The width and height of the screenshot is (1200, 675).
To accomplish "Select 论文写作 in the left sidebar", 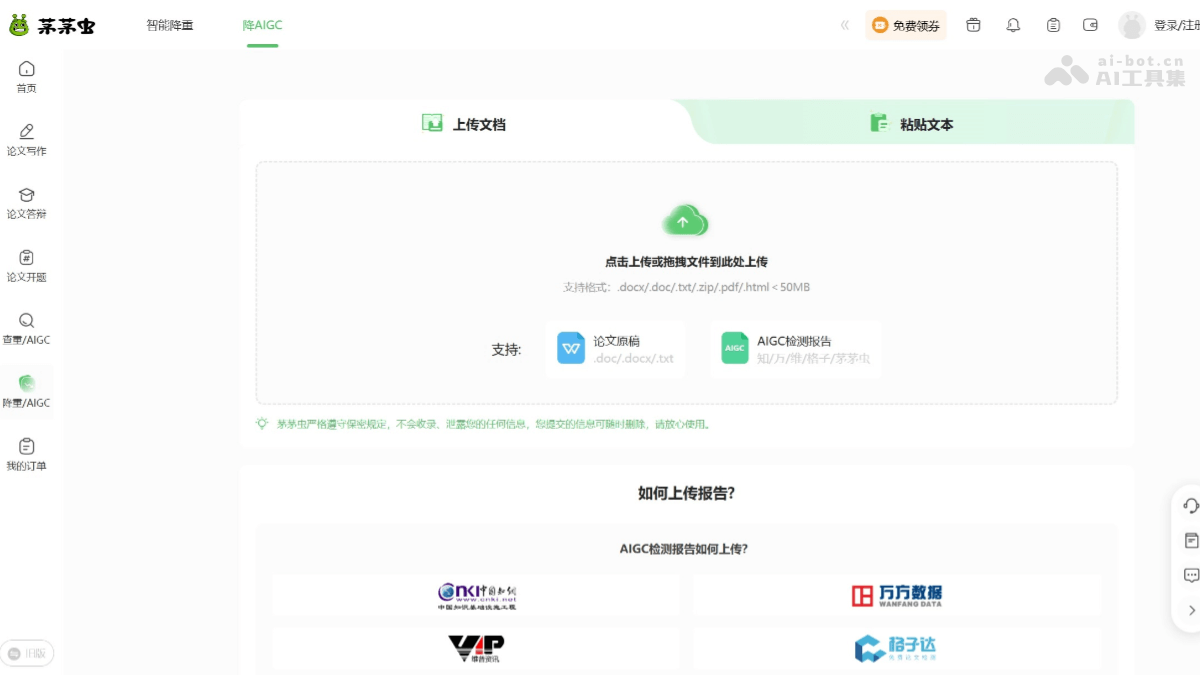I will pos(26,140).
